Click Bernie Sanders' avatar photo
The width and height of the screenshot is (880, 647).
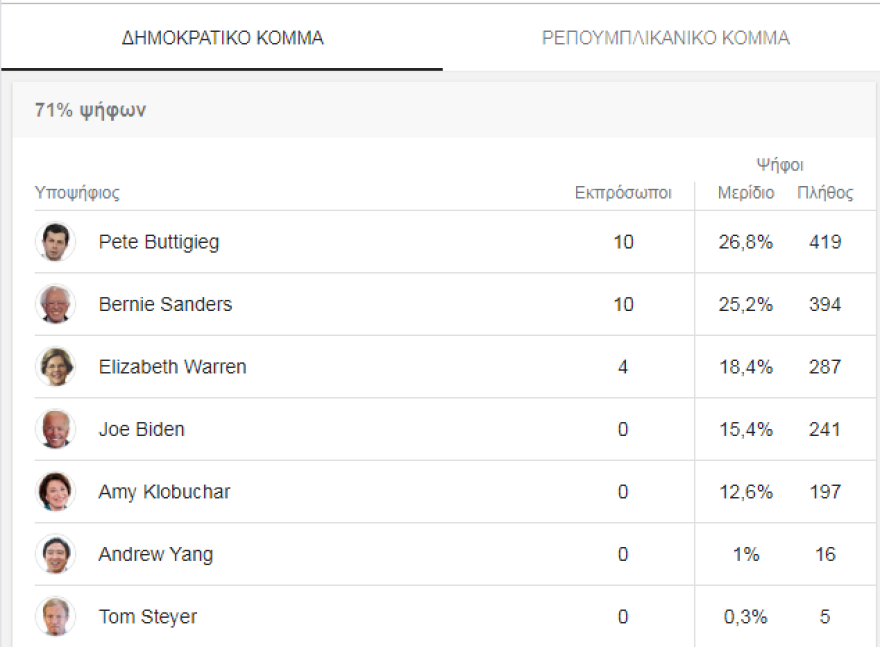tap(55, 304)
